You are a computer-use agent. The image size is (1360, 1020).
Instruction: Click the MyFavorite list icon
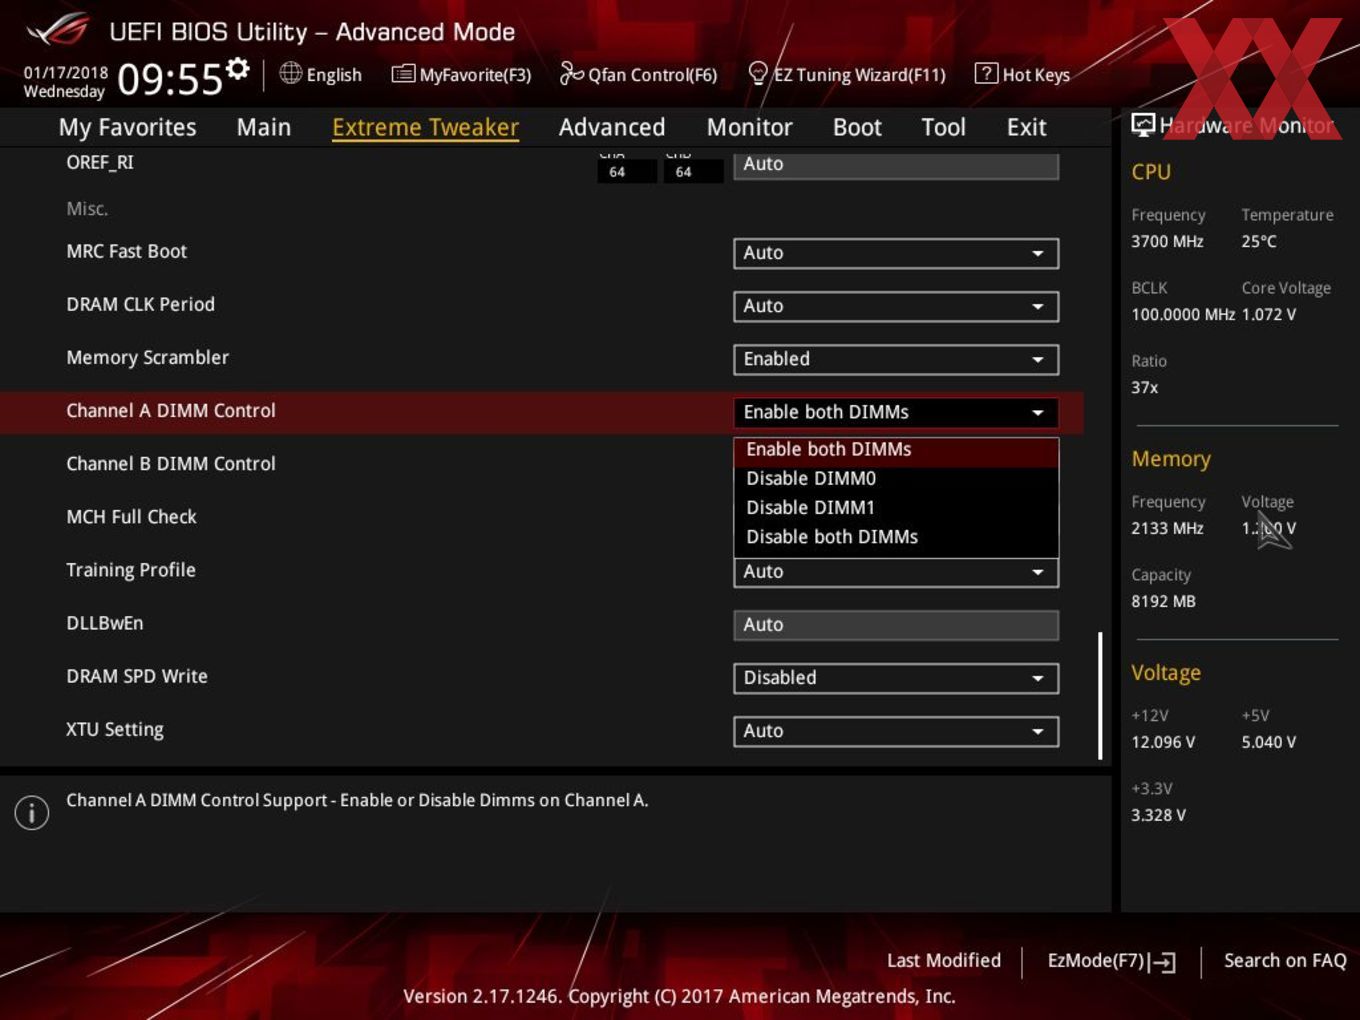pyautogui.click(x=403, y=74)
